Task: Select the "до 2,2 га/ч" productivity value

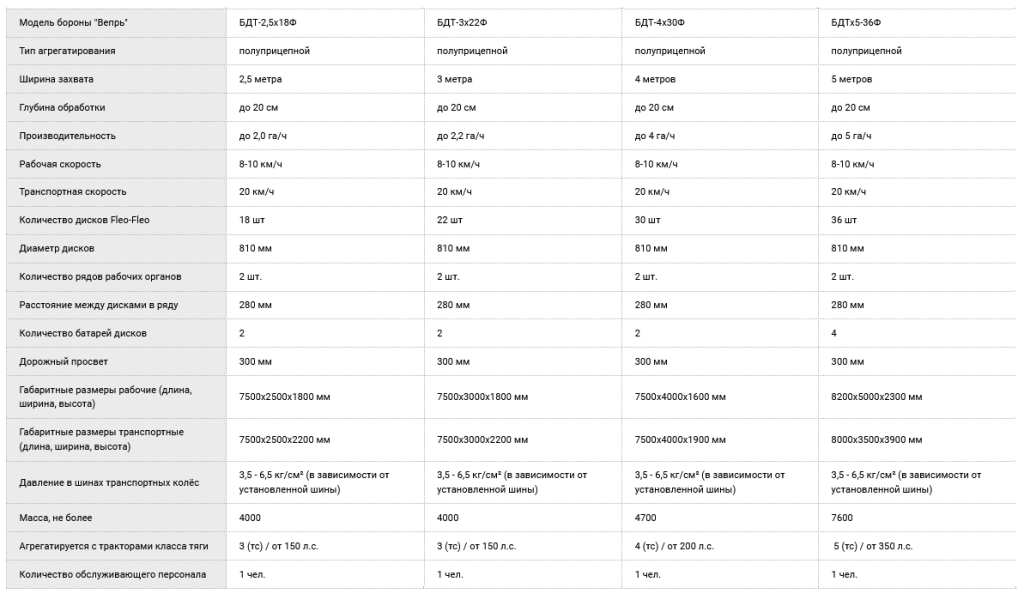Action: (462, 135)
